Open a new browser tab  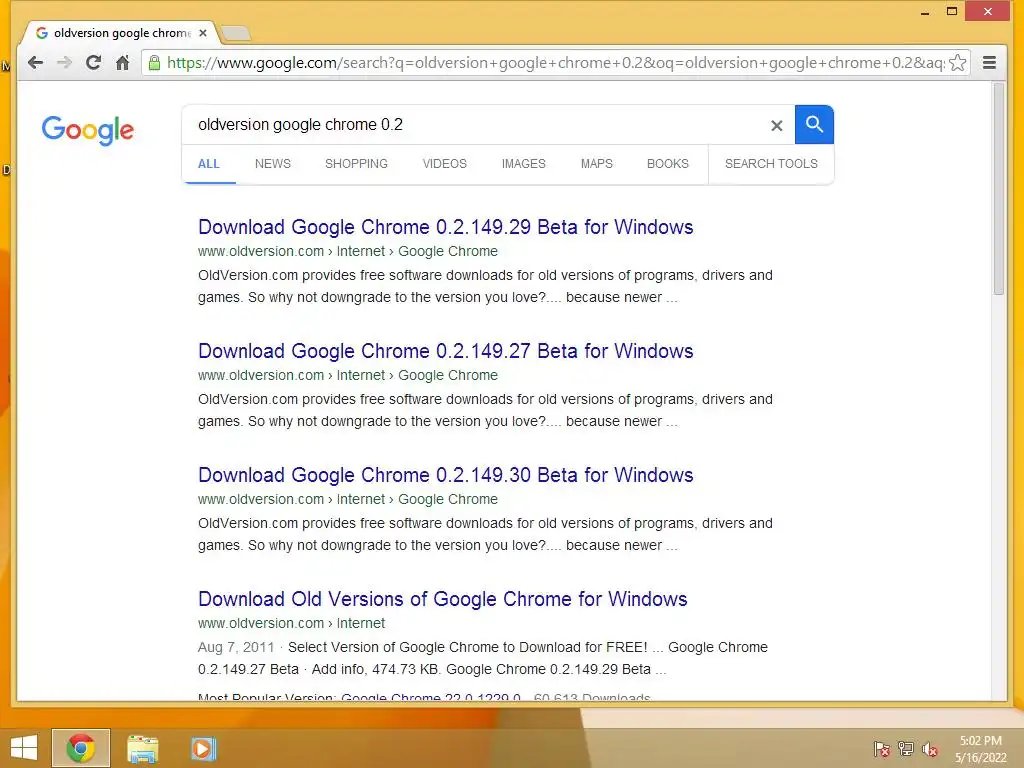coord(236,33)
